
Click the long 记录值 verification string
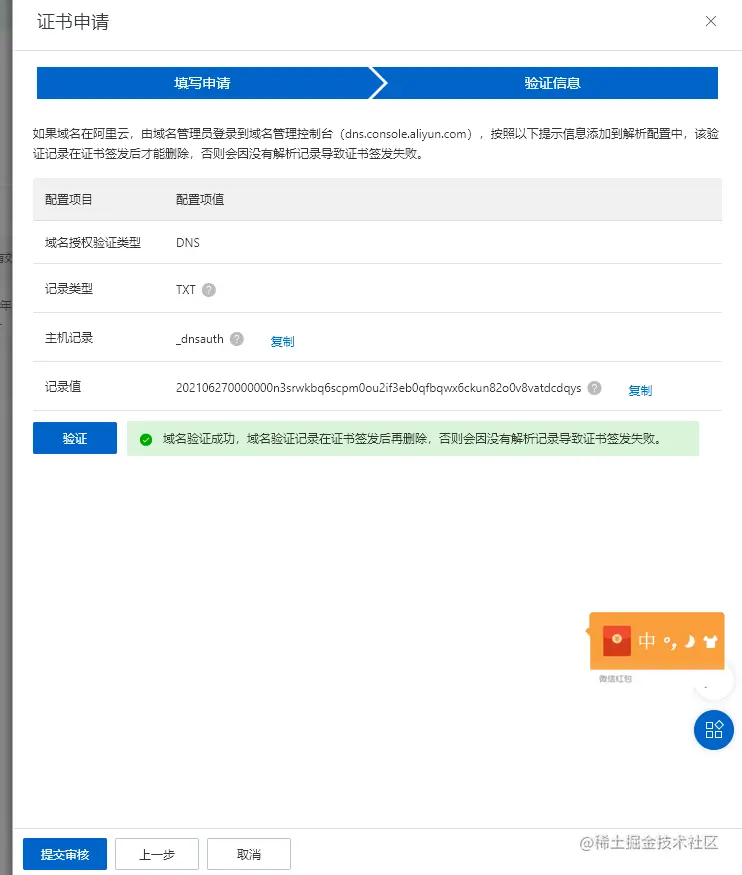[x=378, y=388]
